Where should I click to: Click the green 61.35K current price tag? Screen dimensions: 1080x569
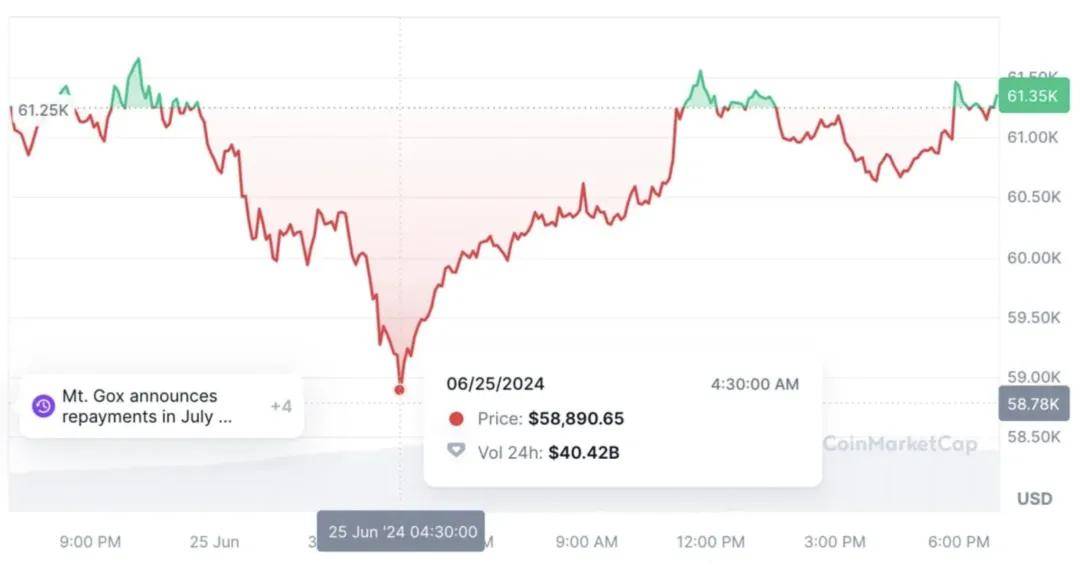pos(1032,96)
